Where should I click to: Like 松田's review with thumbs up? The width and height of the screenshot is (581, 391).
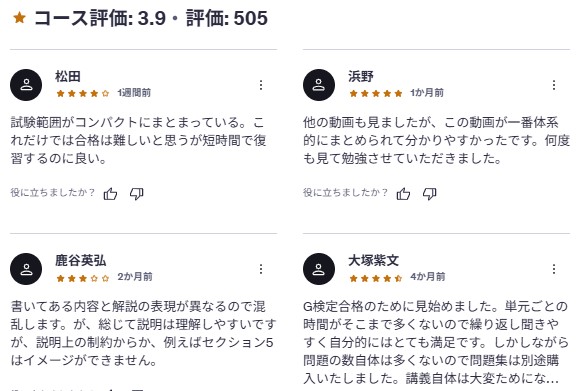coord(110,193)
